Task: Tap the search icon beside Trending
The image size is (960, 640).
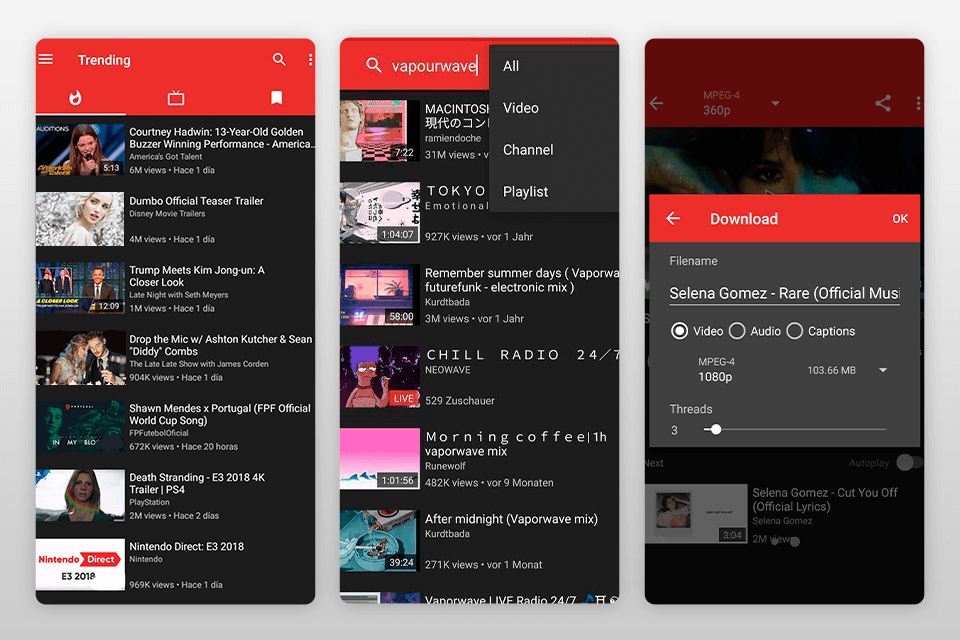Action: tap(279, 60)
